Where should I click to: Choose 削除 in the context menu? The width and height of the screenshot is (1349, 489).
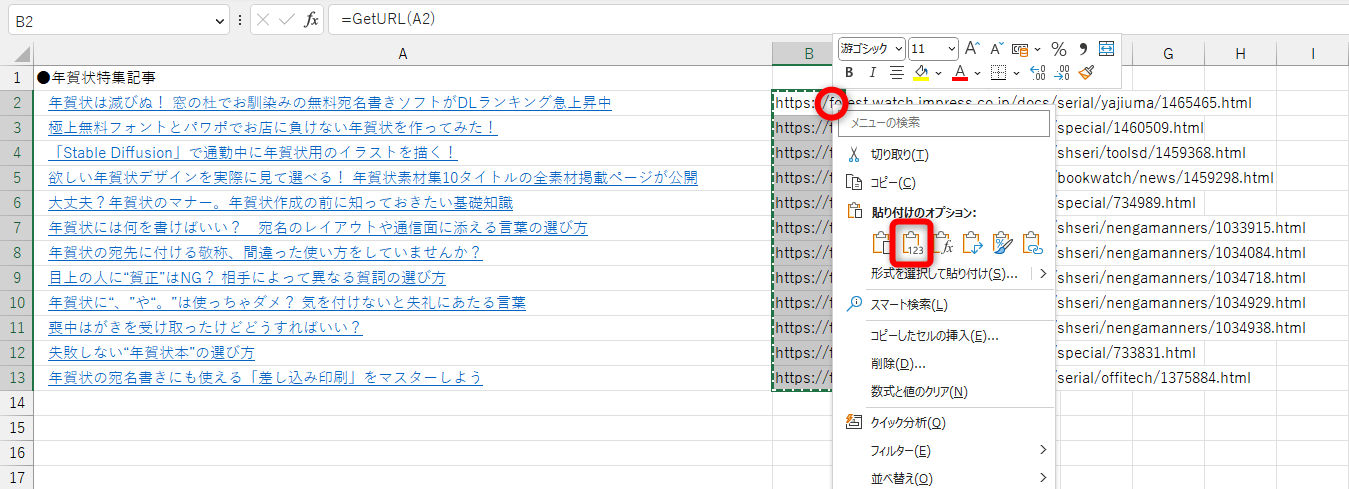tap(897, 363)
